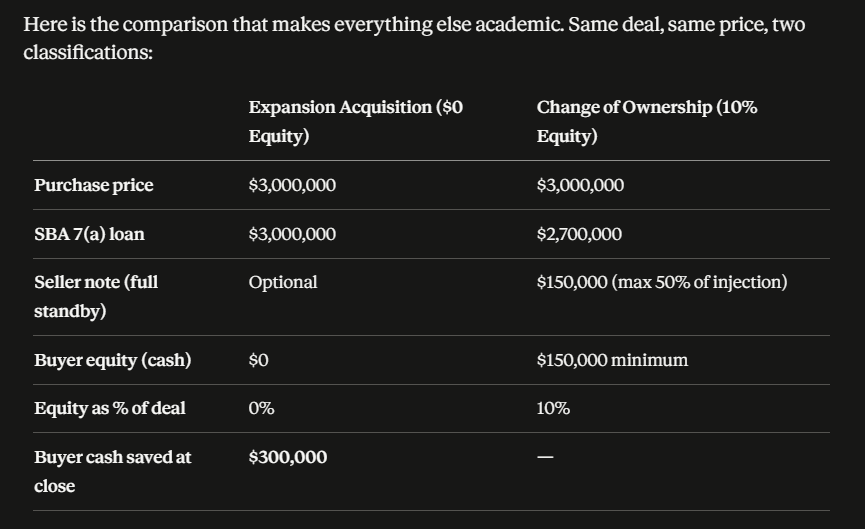The width and height of the screenshot is (865, 529).
Task: Click the "Buyer cash saved at close" label
Action: [112, 471]
